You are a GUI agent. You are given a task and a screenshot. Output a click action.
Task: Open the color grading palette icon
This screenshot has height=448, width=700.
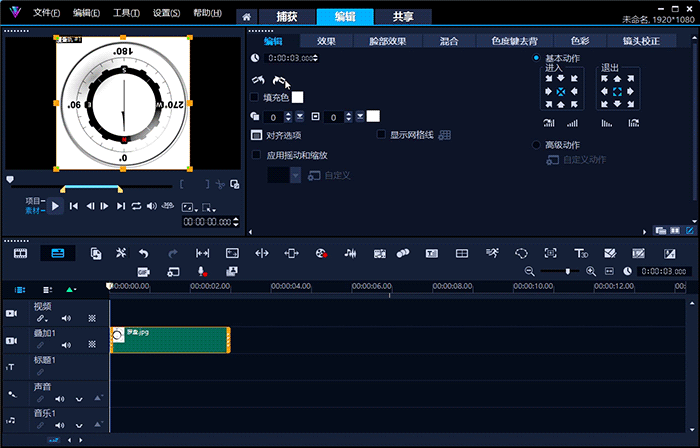[x=321, y=253]
